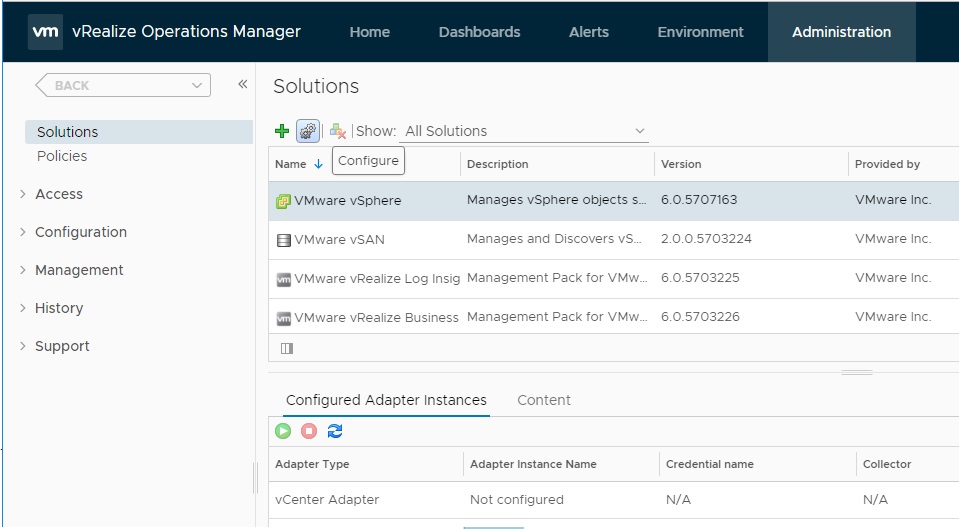
Task: Click version 6.0.5703226
Action: [x=700, y=317]
